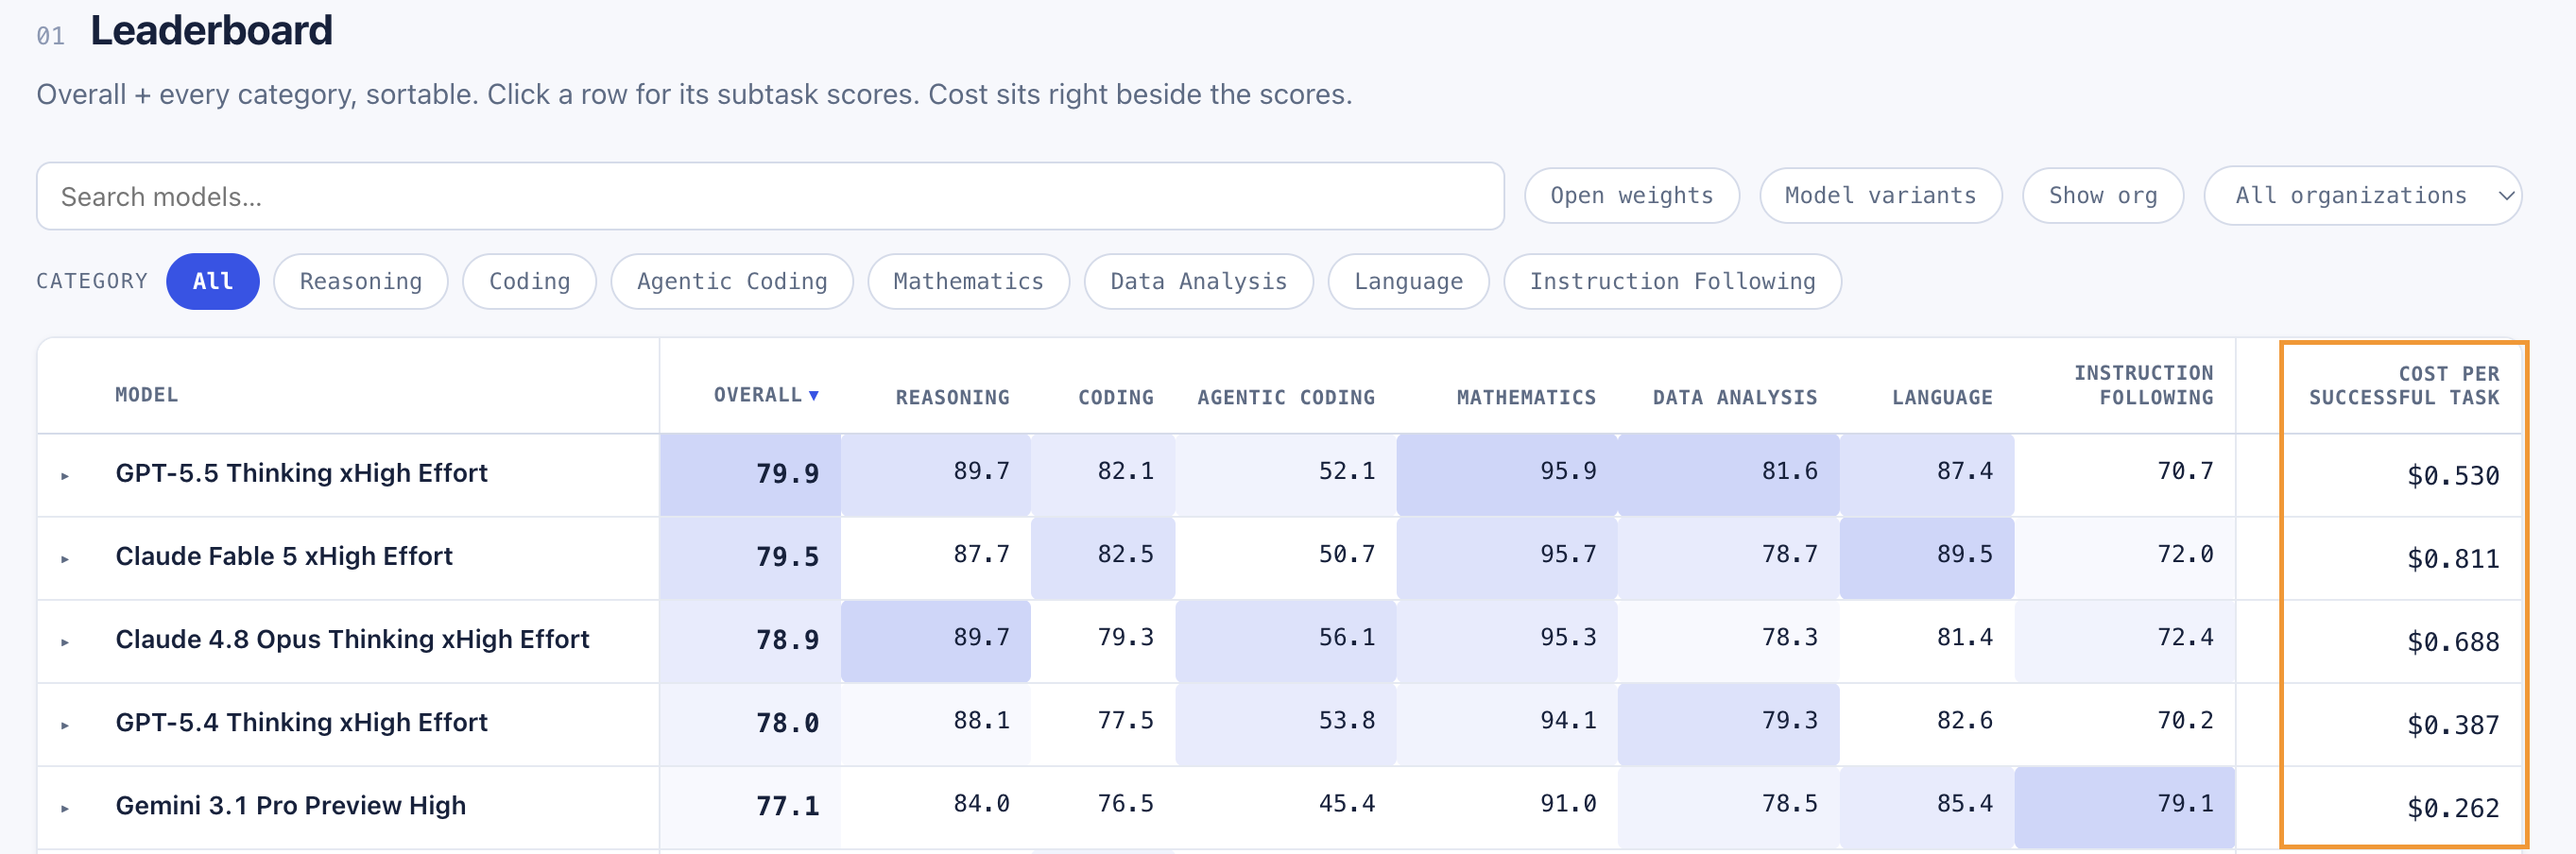Click the Search models input field
Image resolution: width=2576 pixels, height=854 pixels.
(770, 196)
